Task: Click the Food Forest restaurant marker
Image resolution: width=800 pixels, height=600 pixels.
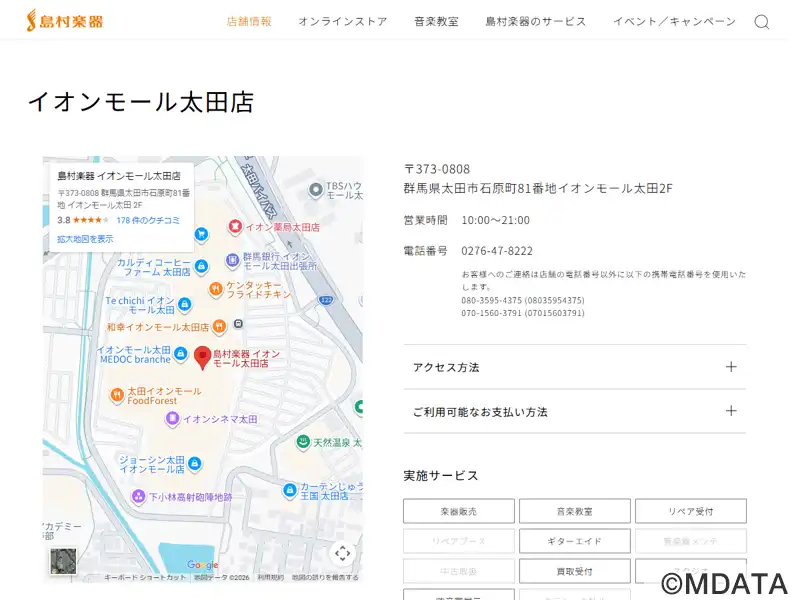Action: coord(117,395)
